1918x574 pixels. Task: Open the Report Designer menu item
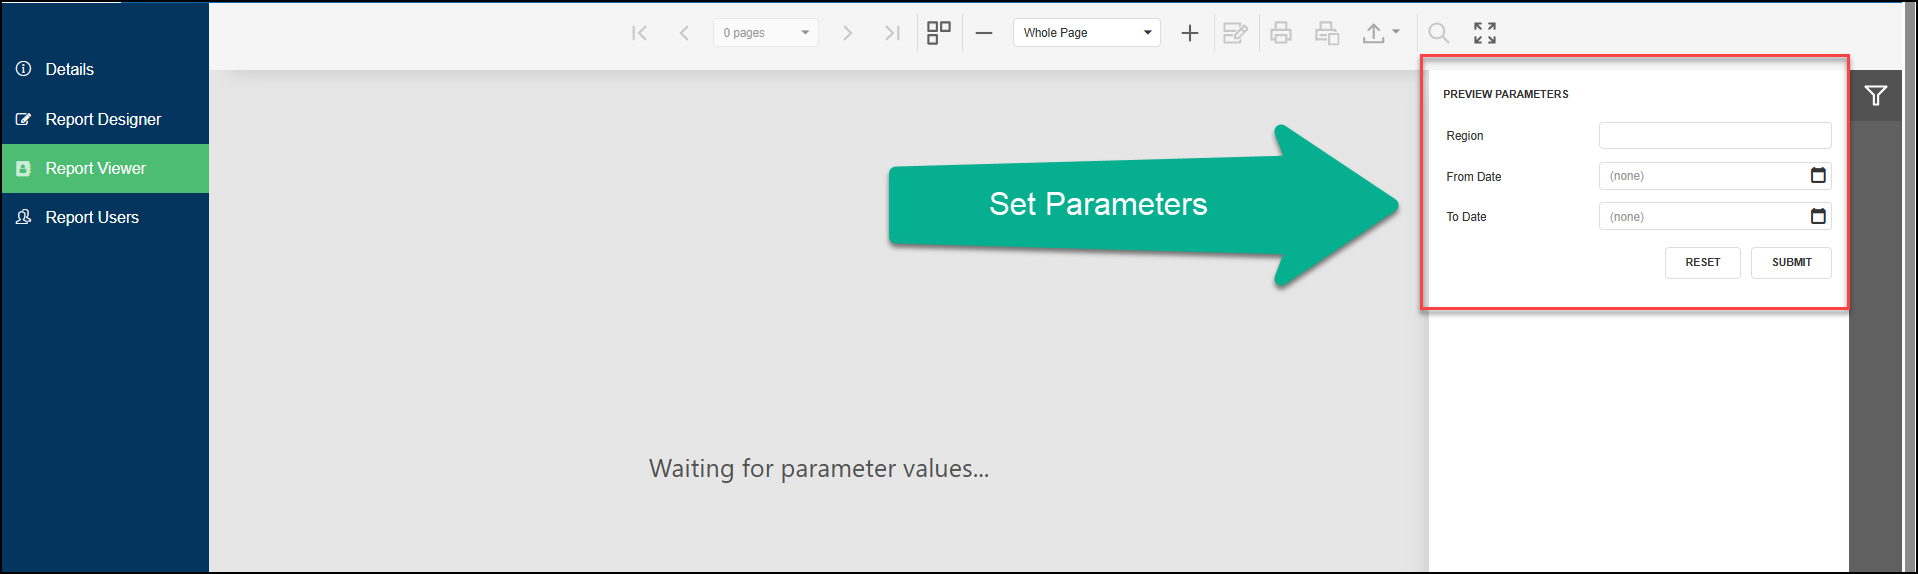105,119
